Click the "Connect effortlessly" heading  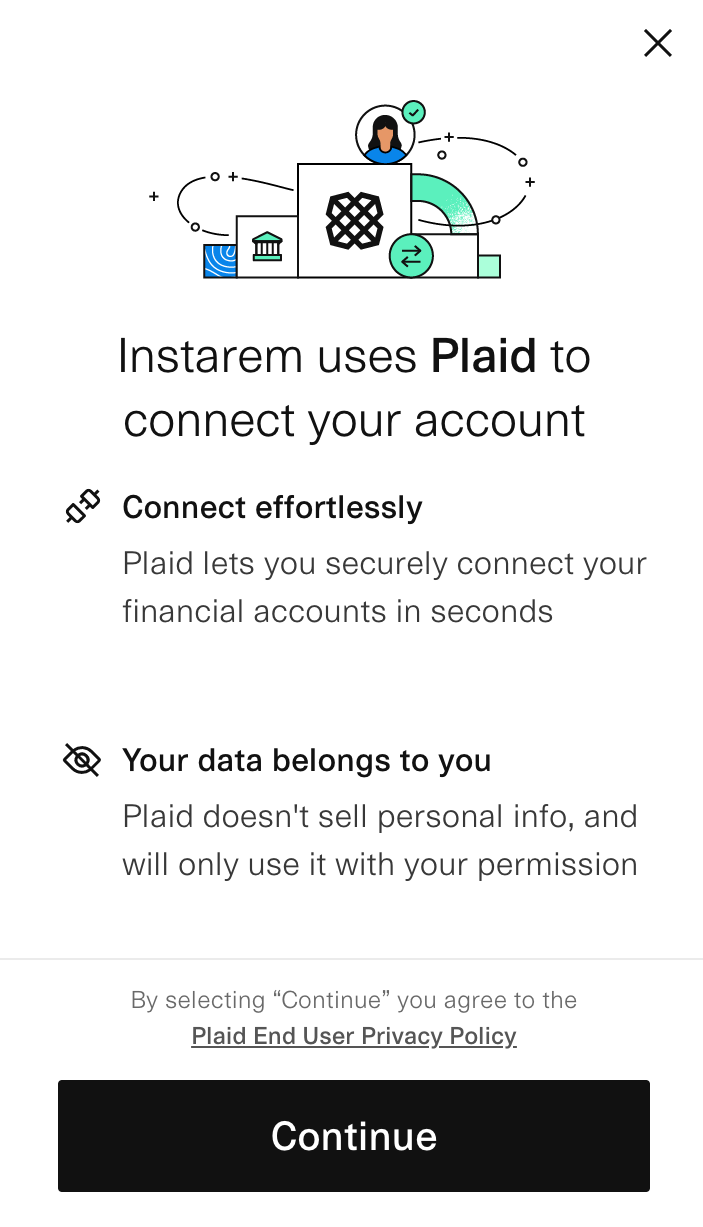click(272, 507)
